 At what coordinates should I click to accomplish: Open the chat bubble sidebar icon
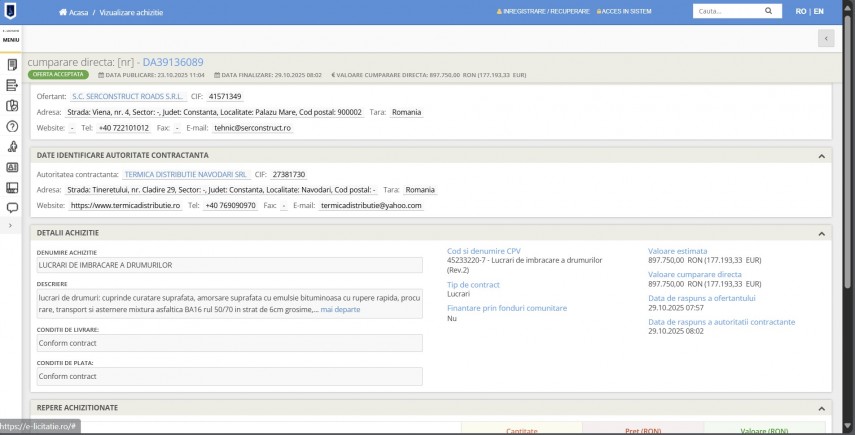tap(11, 208)
